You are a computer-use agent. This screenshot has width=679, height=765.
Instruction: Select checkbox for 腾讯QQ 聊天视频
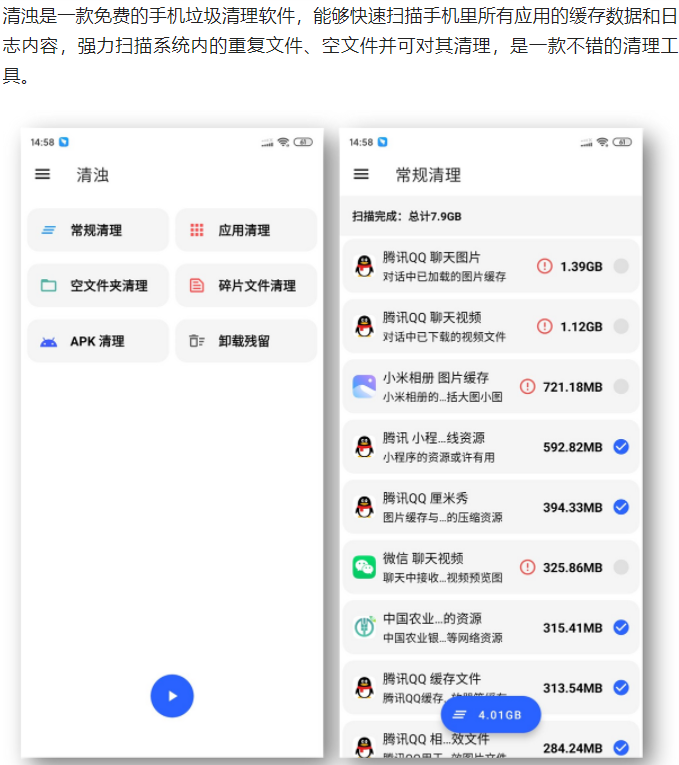point(621,326)
